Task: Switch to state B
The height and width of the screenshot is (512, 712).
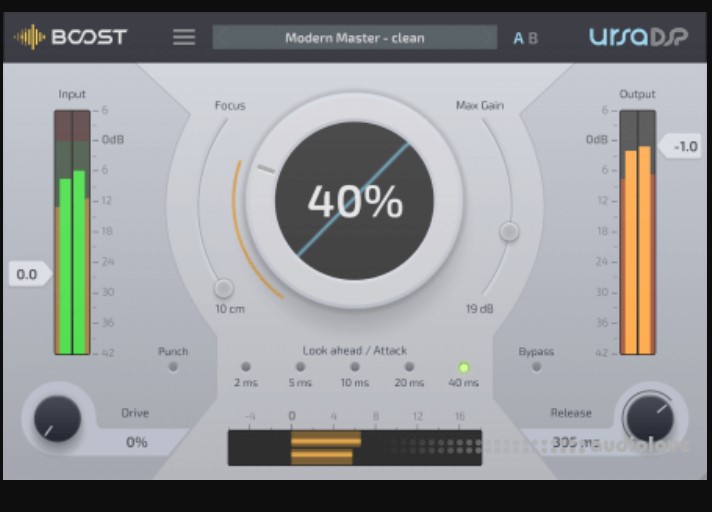Action: point(533,38)
